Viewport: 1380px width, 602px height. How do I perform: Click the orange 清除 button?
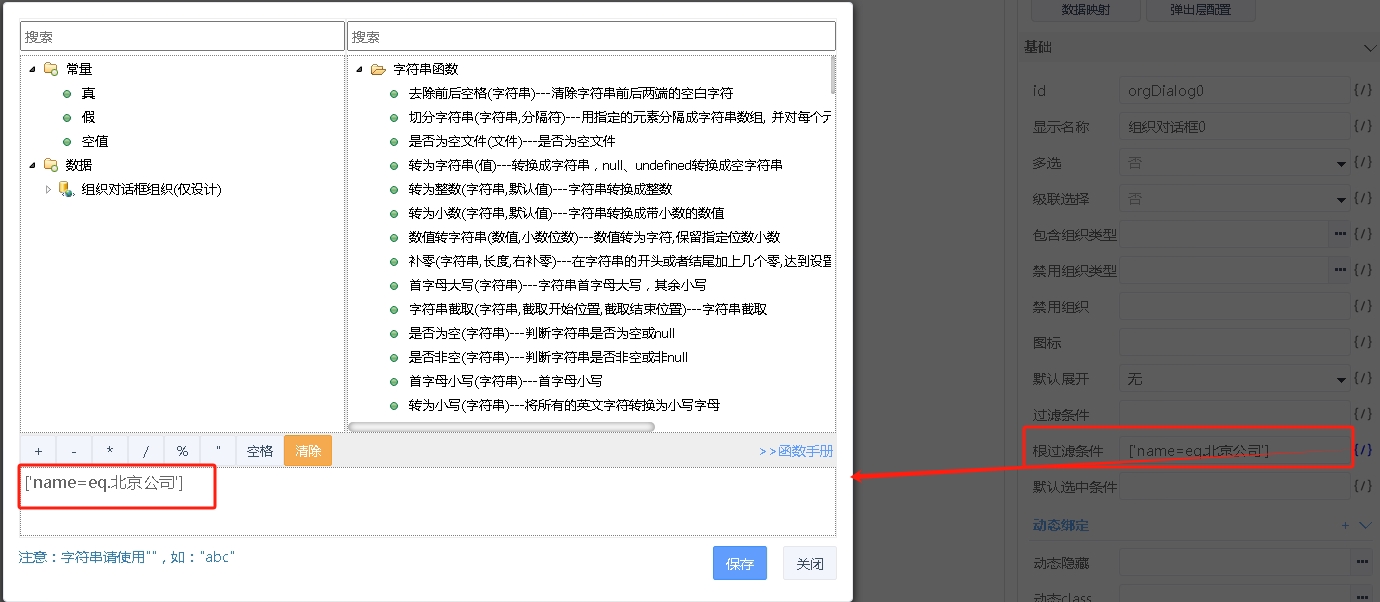[x=308, y=451]
